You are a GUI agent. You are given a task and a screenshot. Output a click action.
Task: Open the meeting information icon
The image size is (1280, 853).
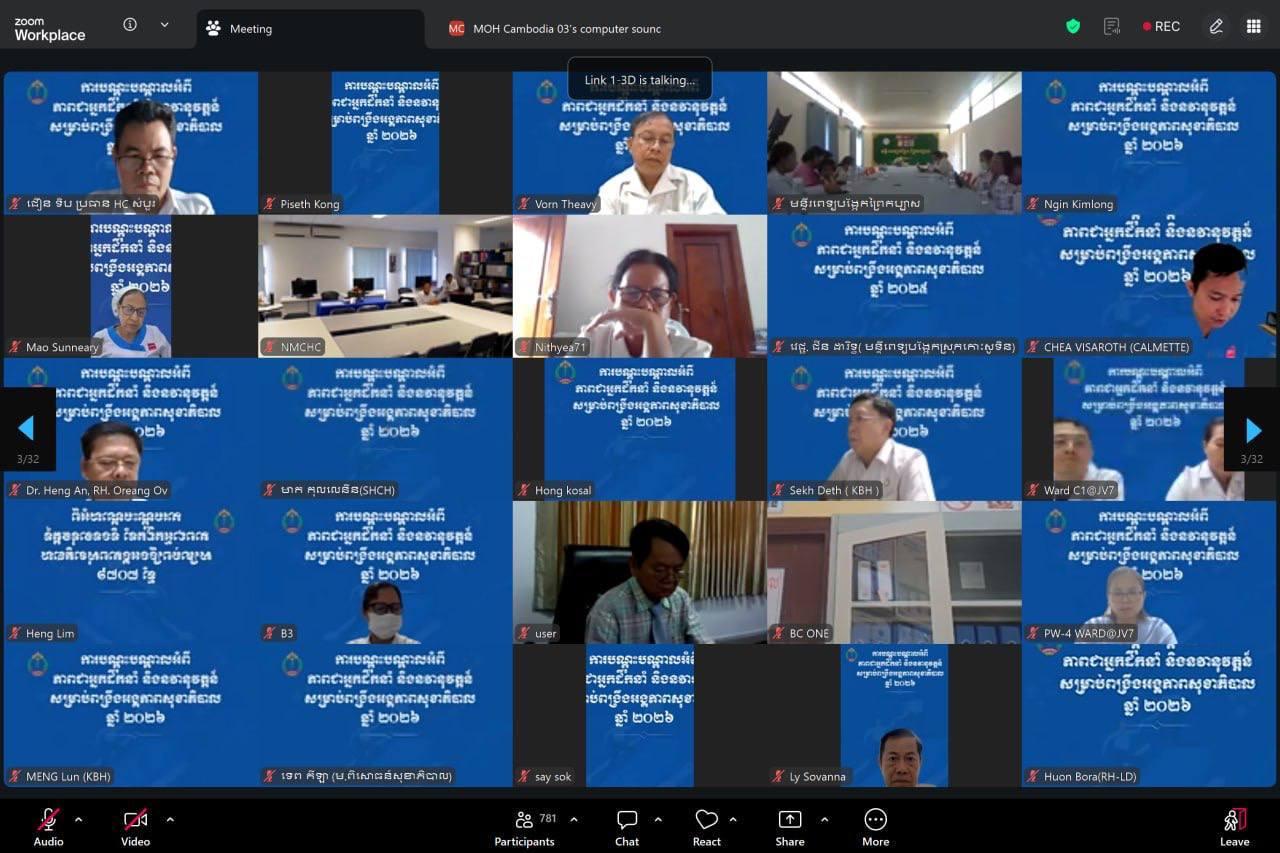(x=130, y=25)
